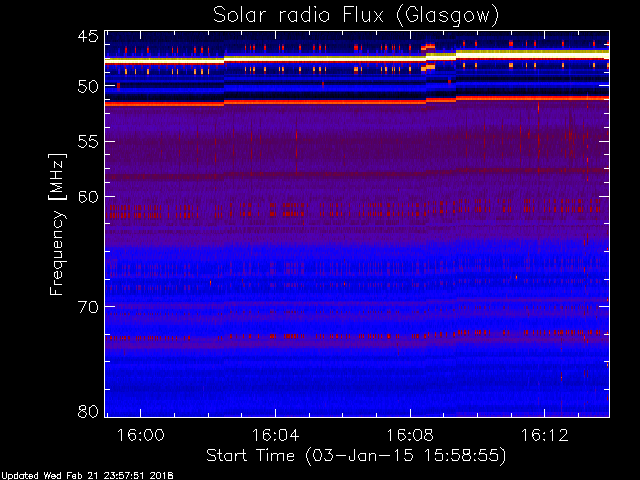Click the '16:12' time tick label

tap(544, 435)
